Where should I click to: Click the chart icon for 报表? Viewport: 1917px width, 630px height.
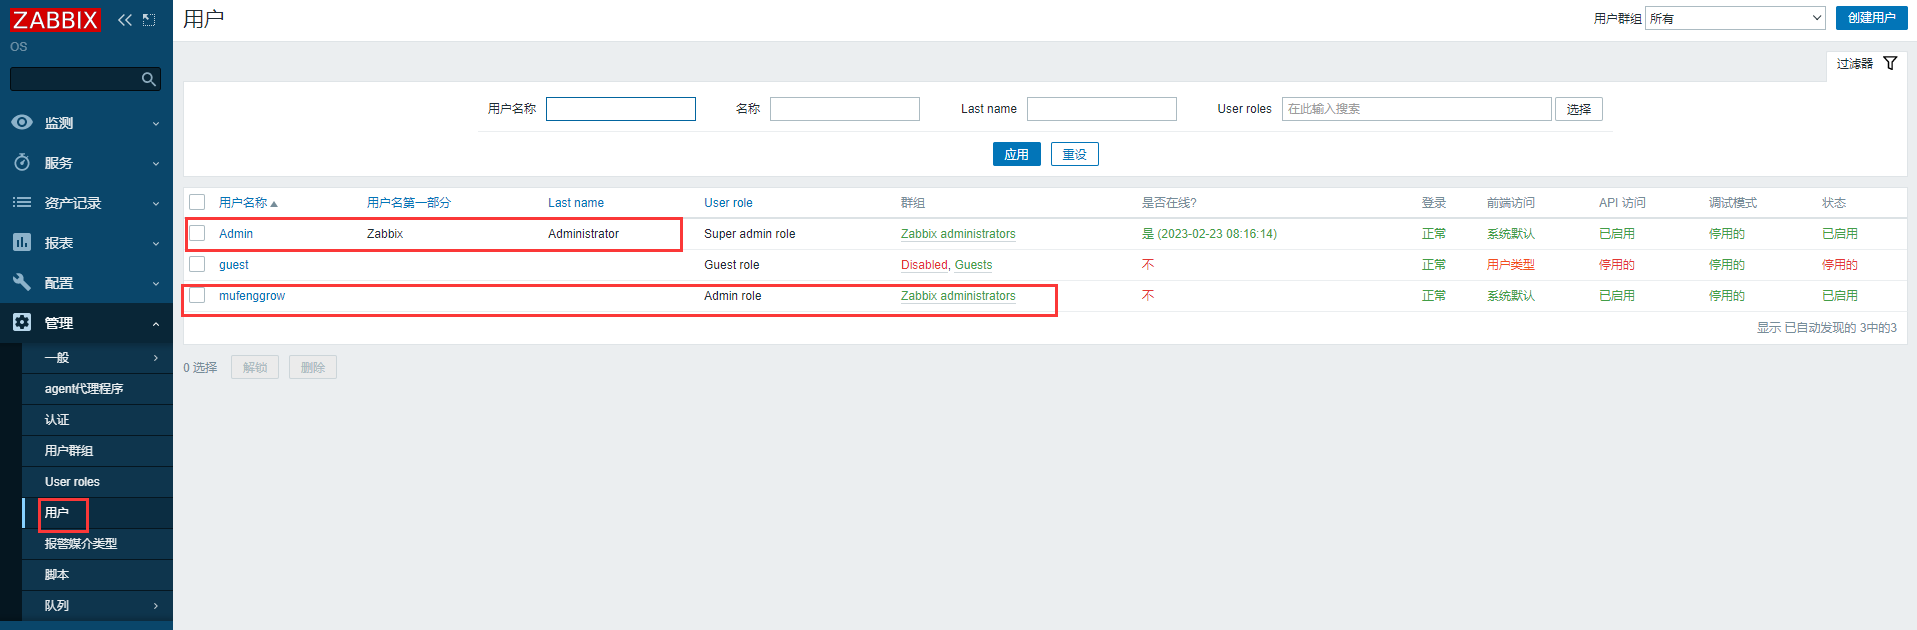22,242
